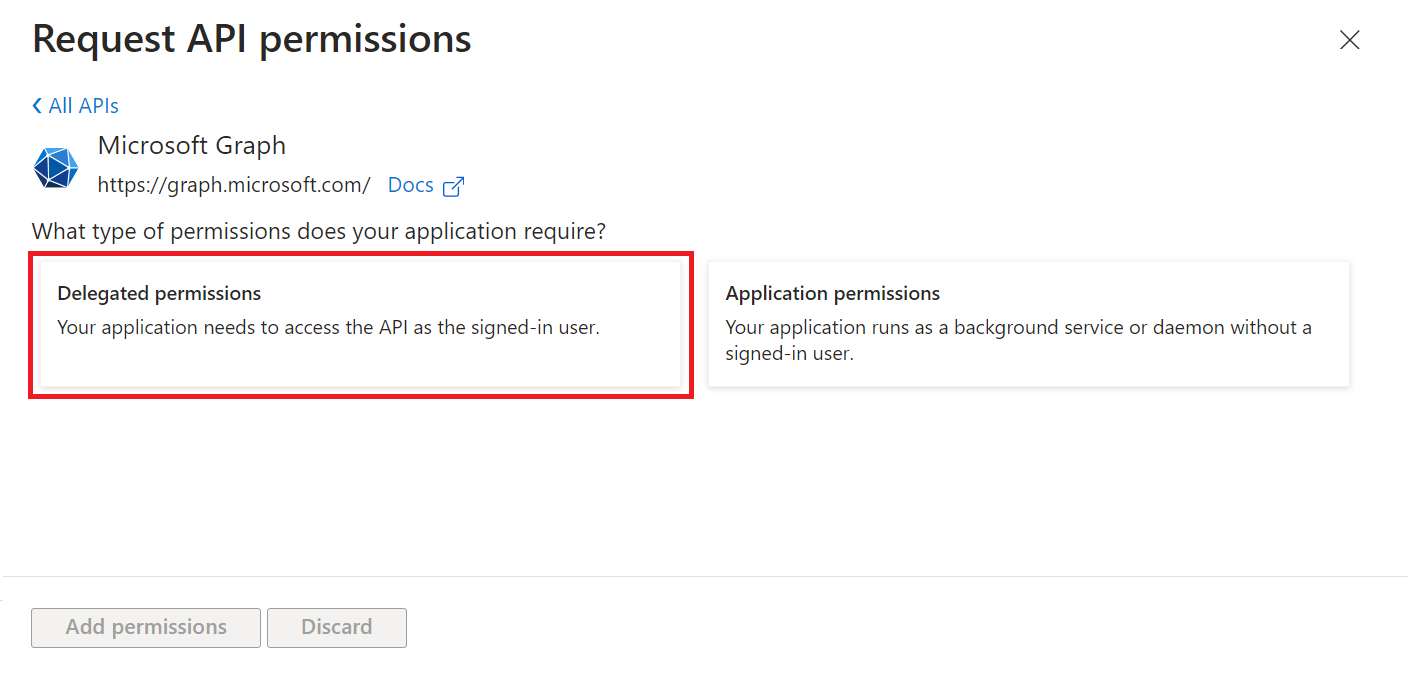Close the Request API permissions panel

[1349, 40]
